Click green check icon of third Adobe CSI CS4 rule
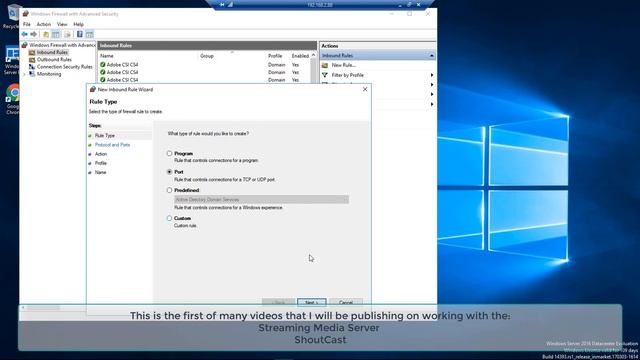640x360 pixels. (x=103, y=80)
